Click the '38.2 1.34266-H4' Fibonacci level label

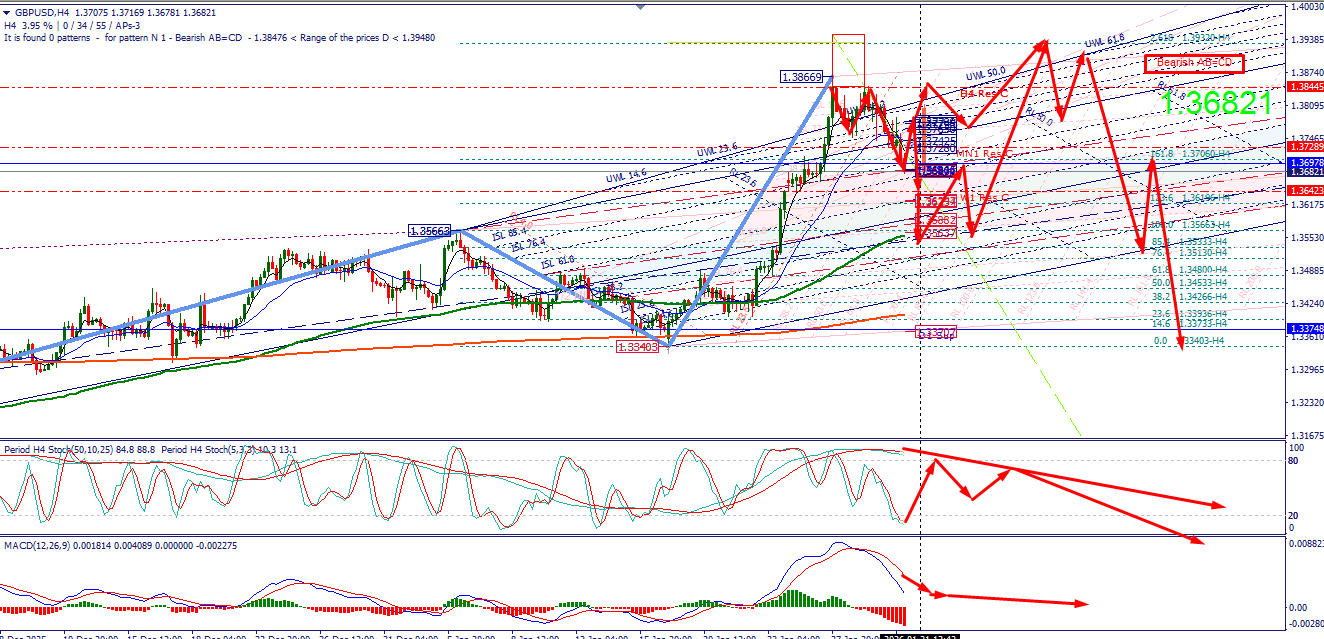coord(1189,296)
